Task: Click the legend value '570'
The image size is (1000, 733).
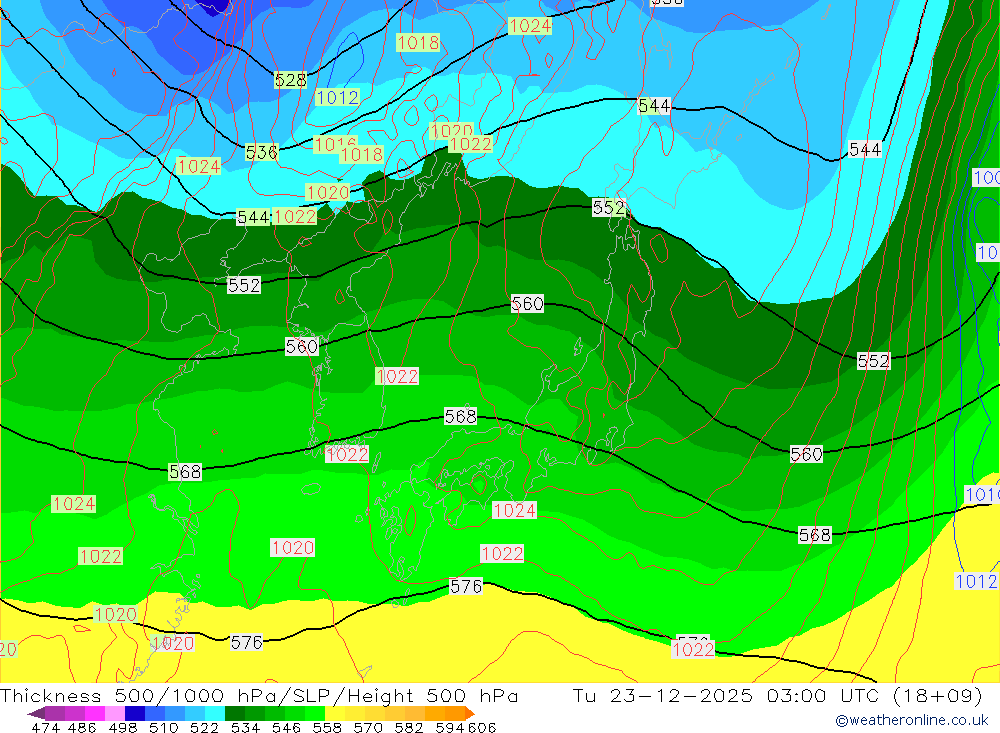Action: tap(367, 727)
